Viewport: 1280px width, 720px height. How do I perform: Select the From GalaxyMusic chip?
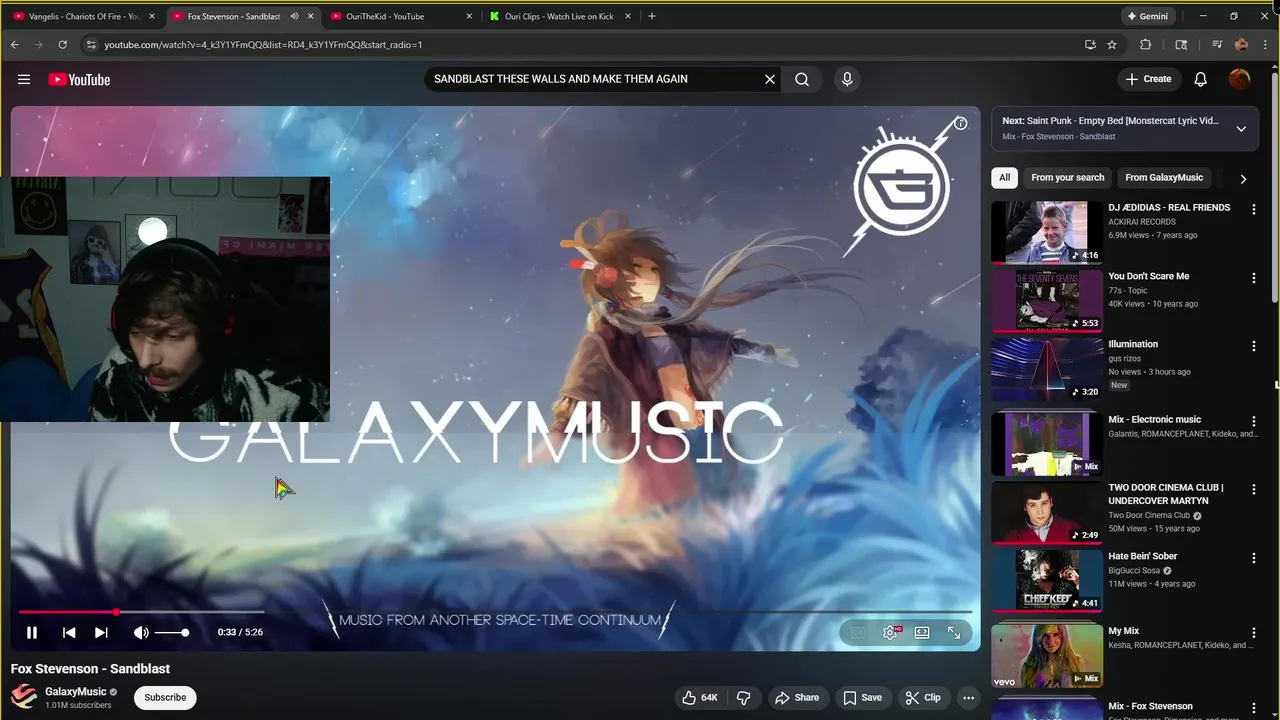tap(1164, 177)
